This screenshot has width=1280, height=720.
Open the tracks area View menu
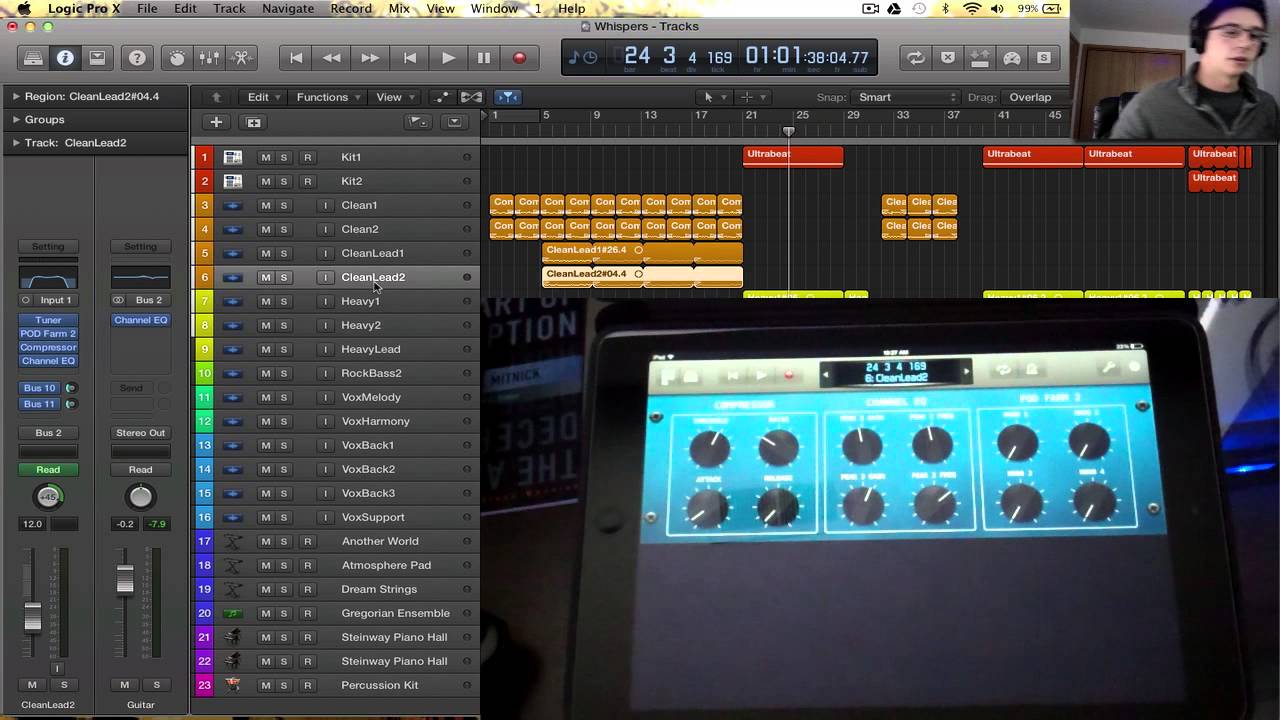click(394, 97)
